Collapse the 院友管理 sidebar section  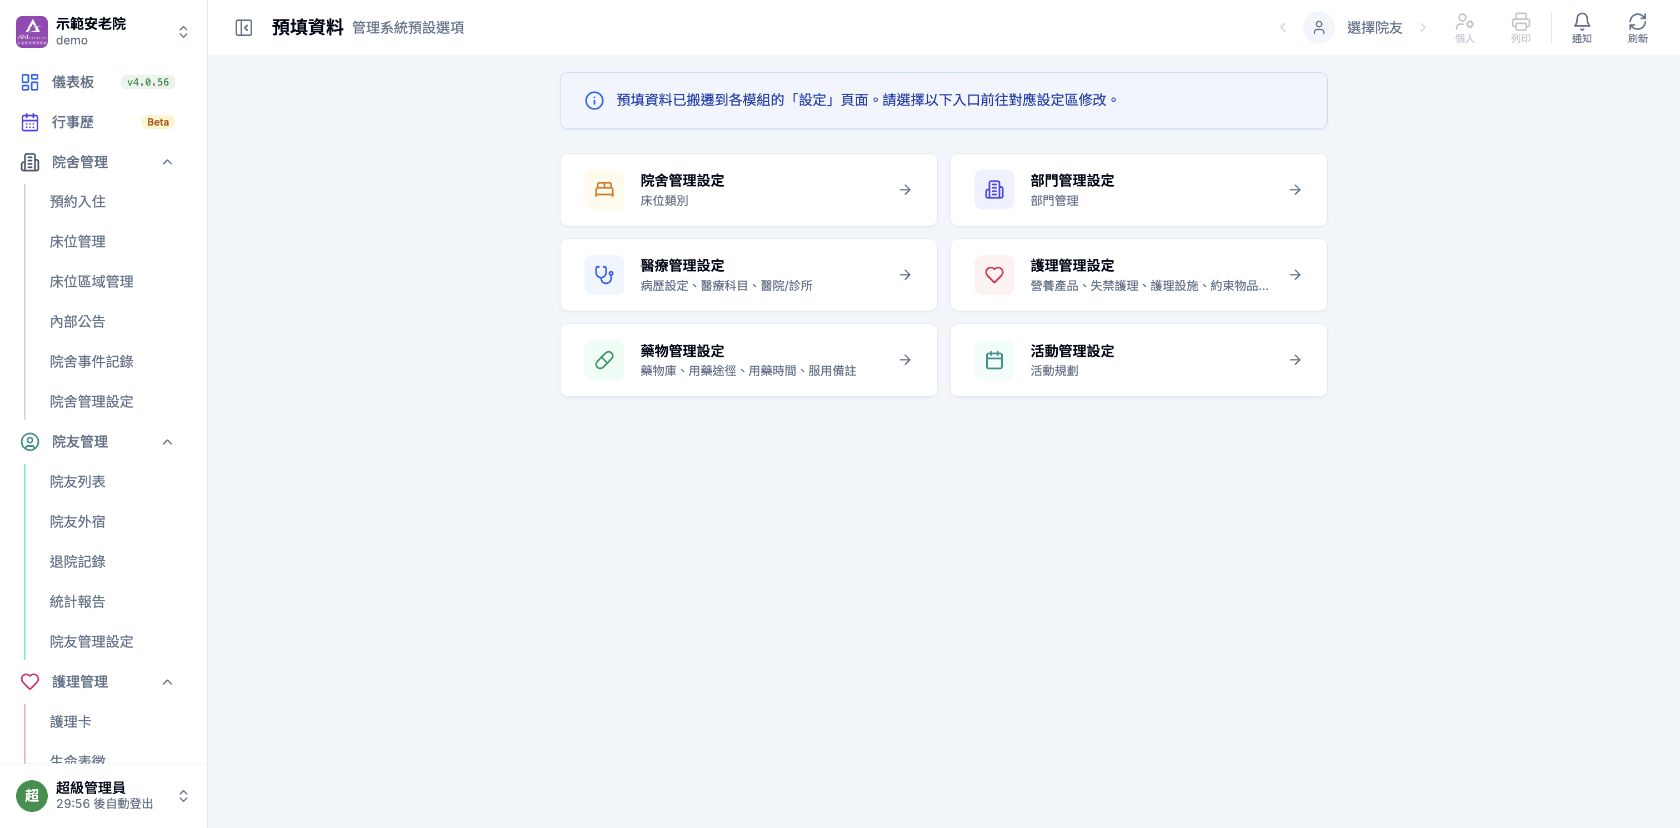click(167, 442)
